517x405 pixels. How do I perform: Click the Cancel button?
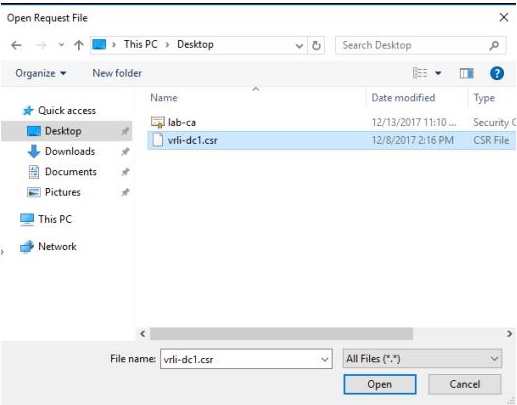[465, 384]
